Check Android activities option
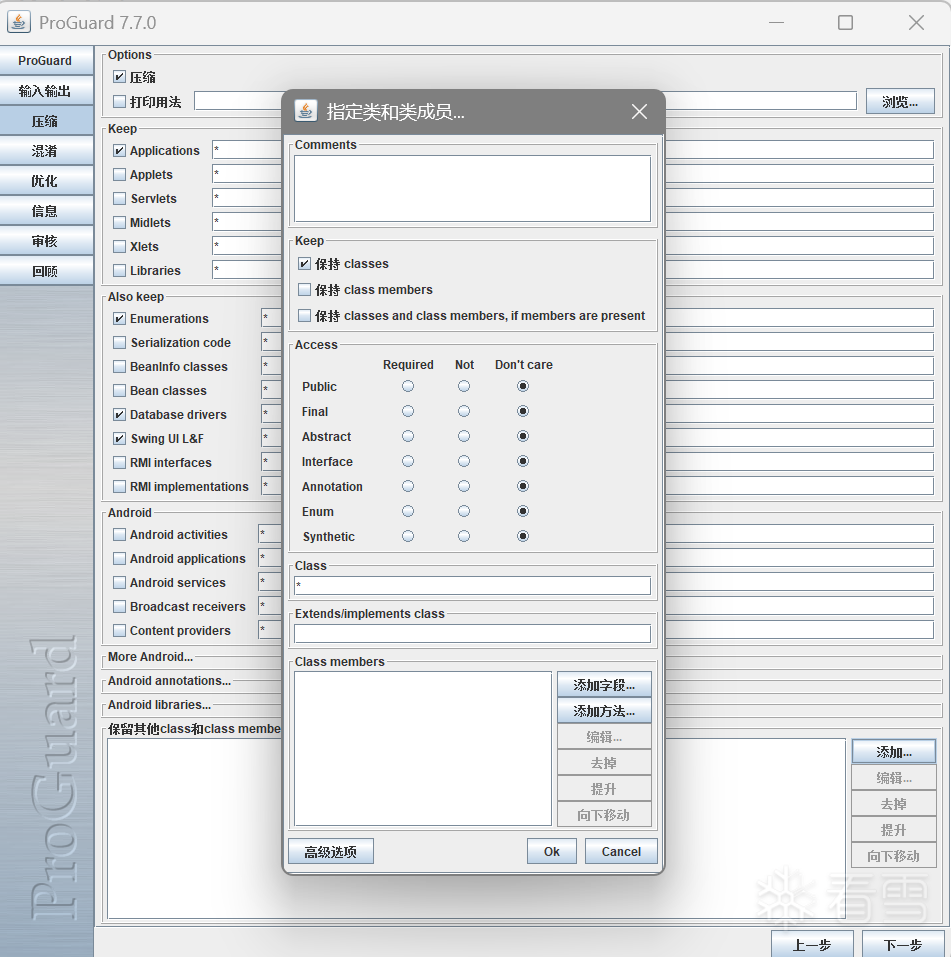Viewport: 951px width, 957px height. pos(120,535)
